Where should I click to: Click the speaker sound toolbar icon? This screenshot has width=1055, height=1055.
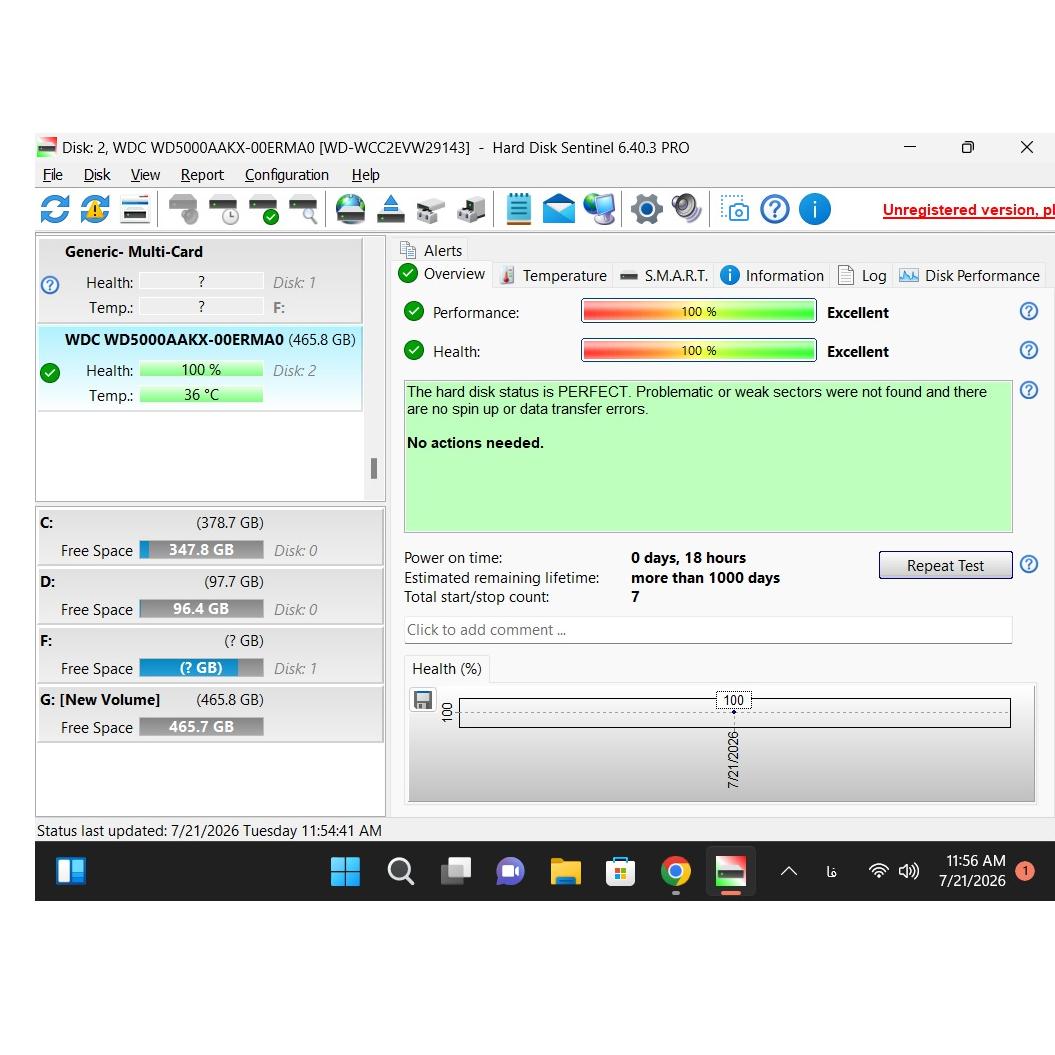[686, 209]
